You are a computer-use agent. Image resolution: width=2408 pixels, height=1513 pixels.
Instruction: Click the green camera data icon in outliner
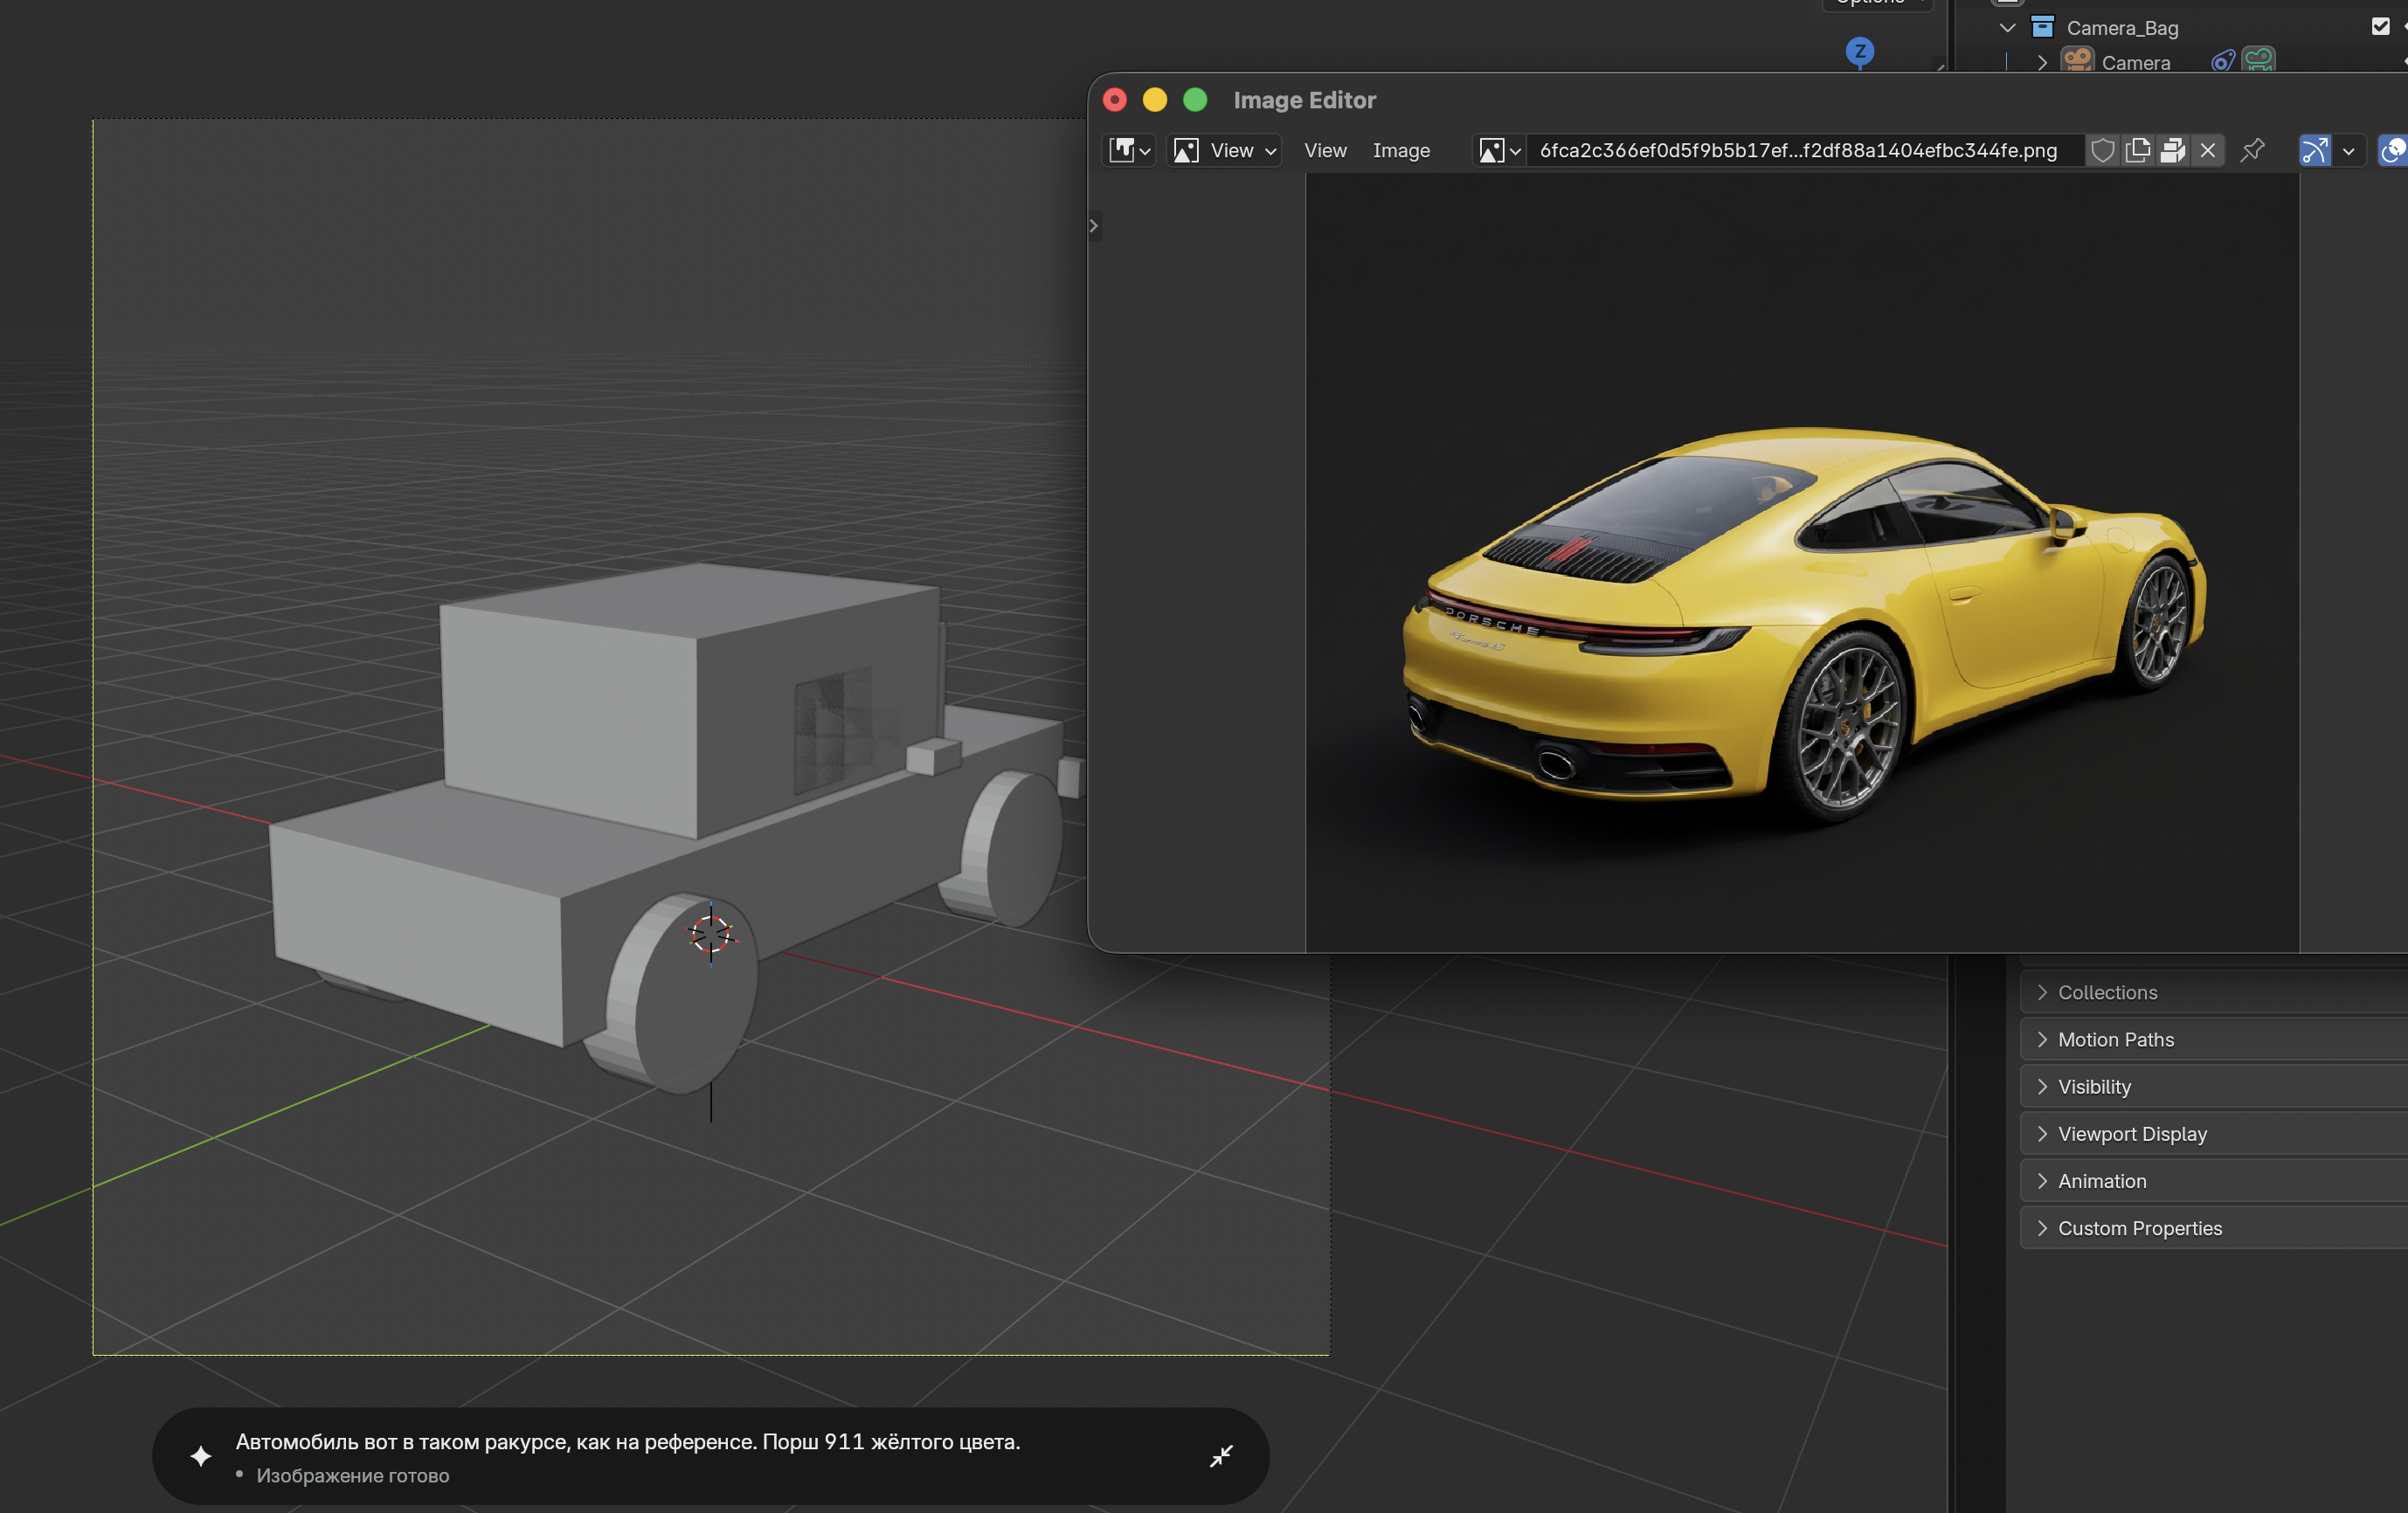[2259, 60]
